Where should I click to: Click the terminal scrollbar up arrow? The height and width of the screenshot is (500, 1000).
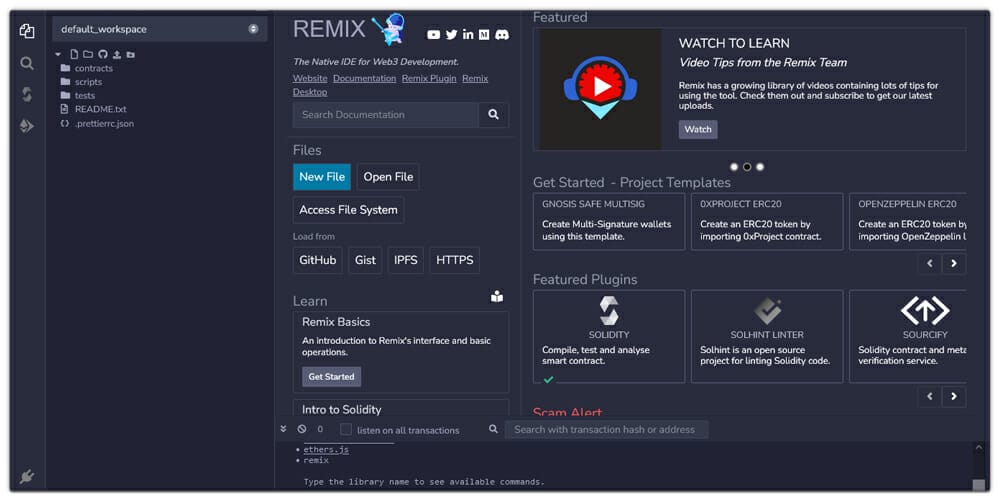979,448
